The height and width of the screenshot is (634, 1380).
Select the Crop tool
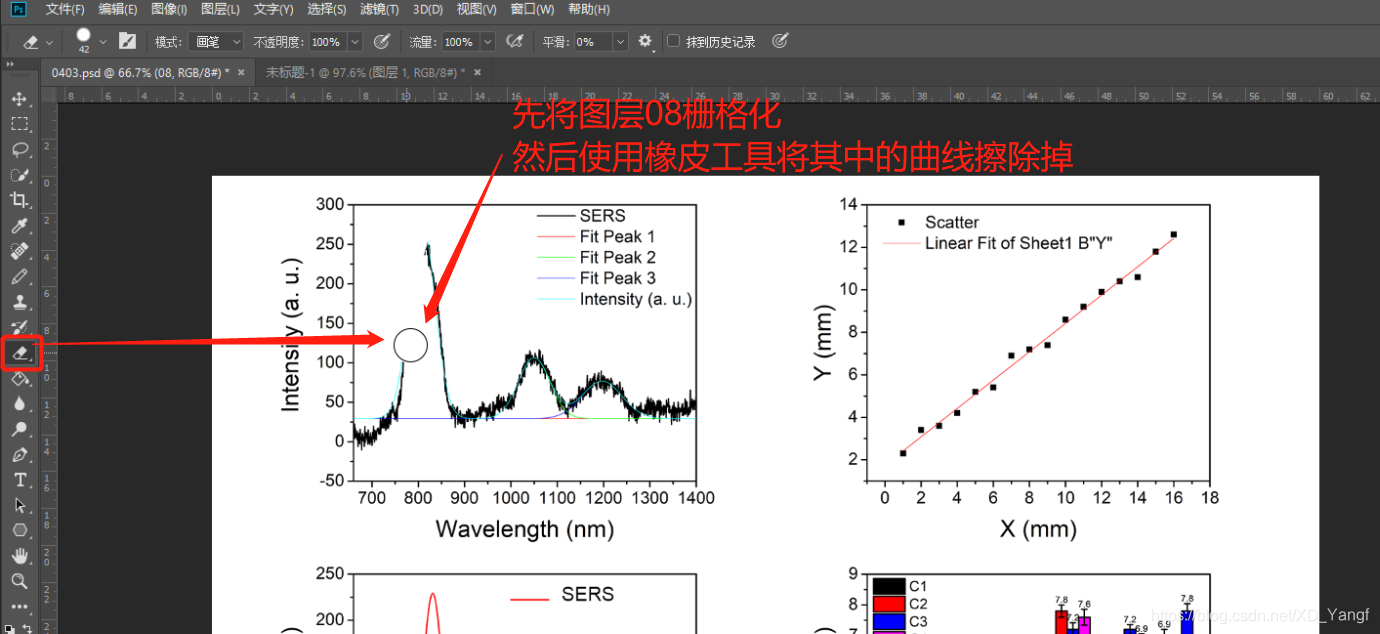(19, 200)
